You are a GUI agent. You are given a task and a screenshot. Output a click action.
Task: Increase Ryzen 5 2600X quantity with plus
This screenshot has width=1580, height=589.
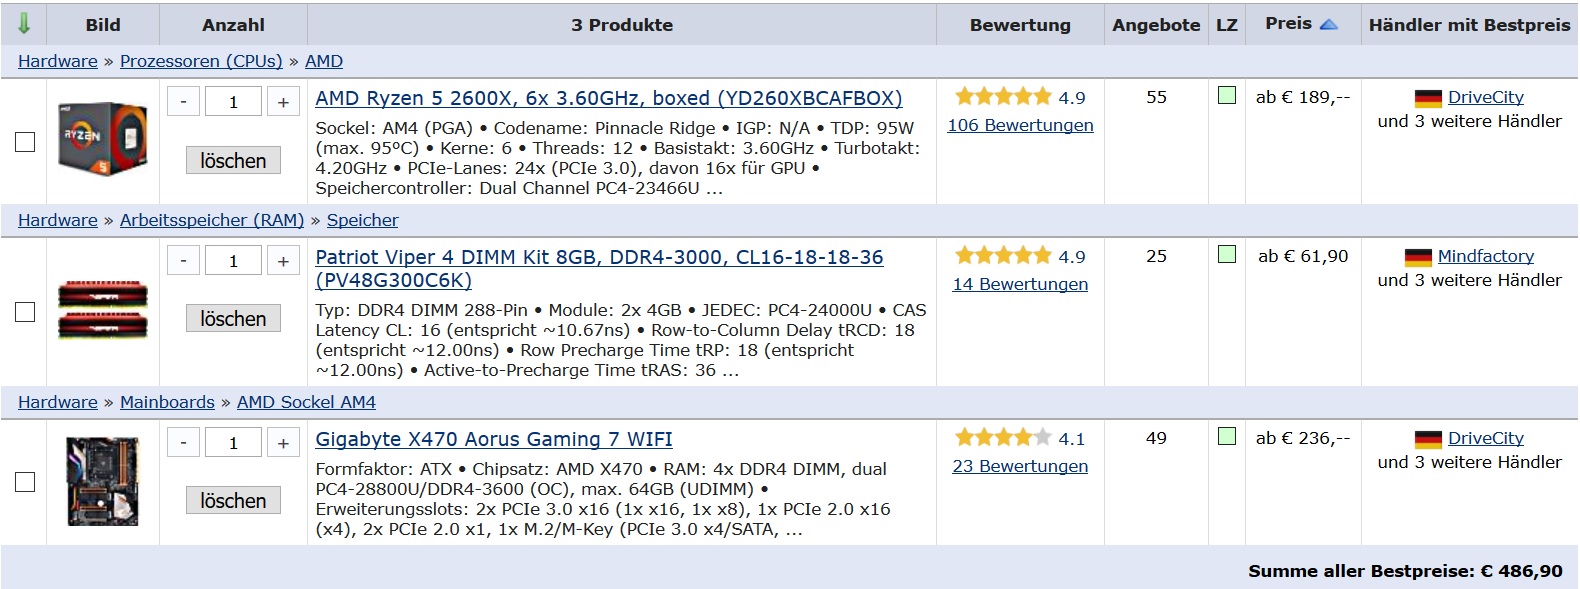(x=283, y=102)
